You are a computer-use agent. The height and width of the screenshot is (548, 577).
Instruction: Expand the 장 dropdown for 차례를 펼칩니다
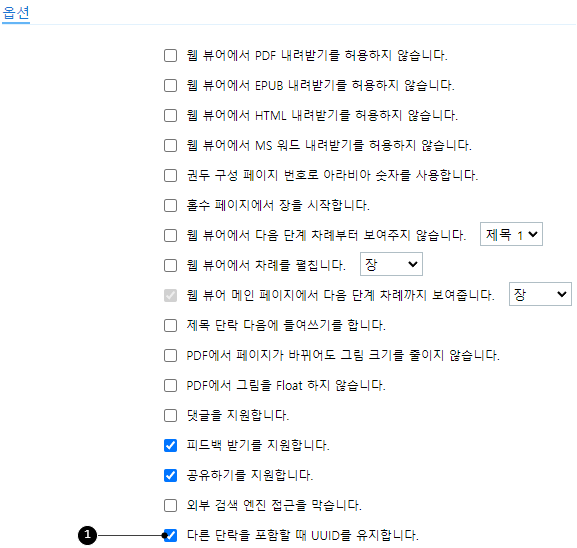point(391,264)
